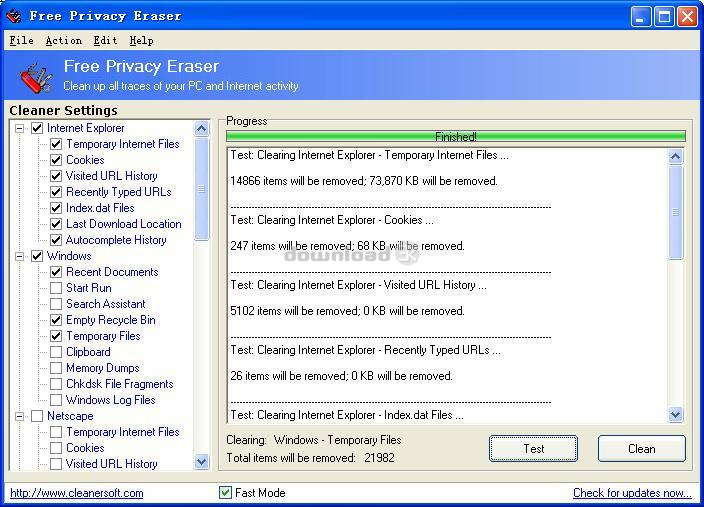Collapse the Windows tree node
The height and width of the screenshot is (507, 704).
(19, 256)
